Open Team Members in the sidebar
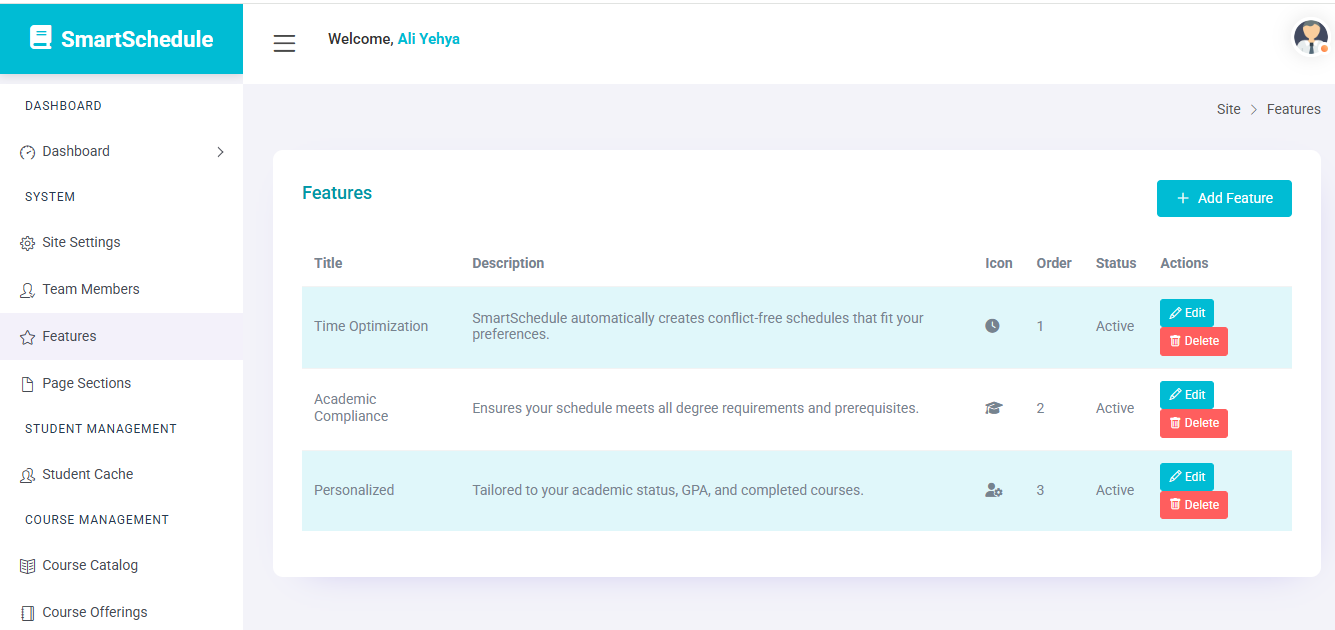Viewport: 1335px width, 630px height. [x=90, y=289]
